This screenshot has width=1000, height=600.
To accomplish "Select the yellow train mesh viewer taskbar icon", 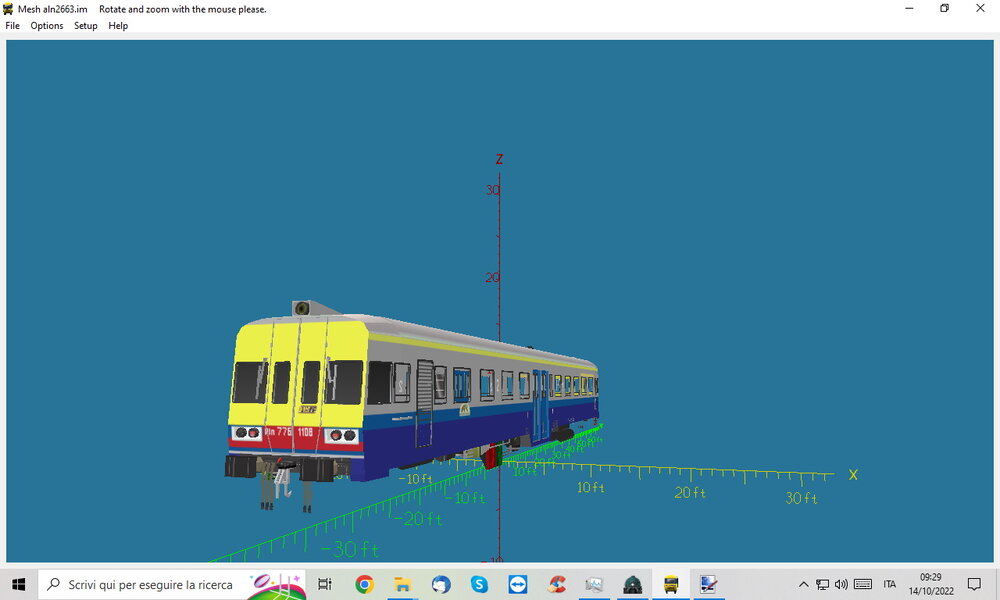I will point(671,584).
